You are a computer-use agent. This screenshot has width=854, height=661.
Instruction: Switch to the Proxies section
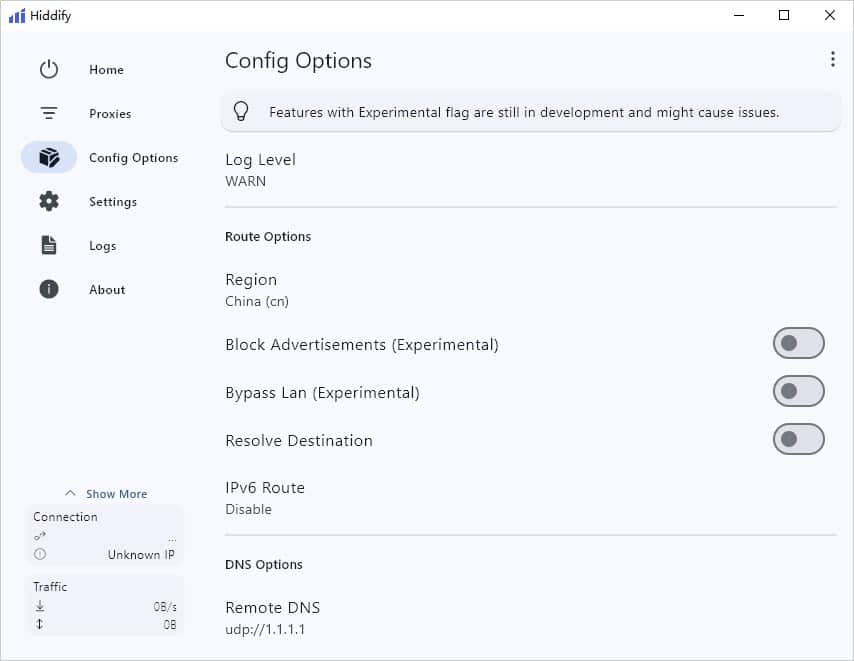[109, 113]
